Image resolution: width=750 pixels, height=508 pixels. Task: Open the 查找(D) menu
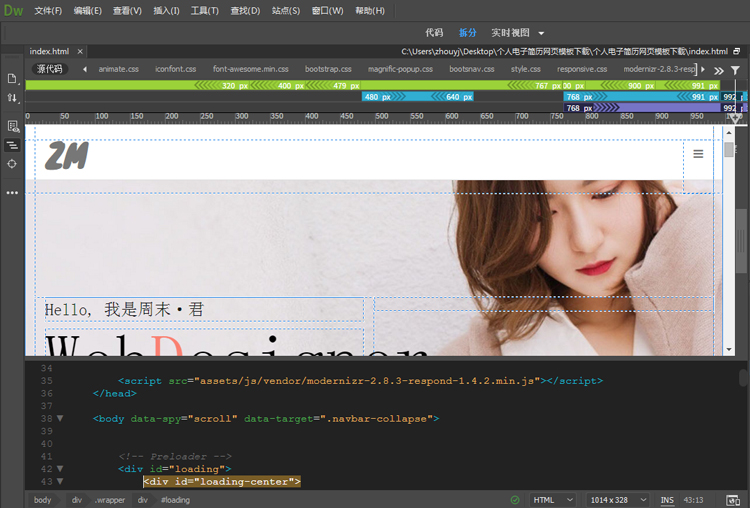pos(245,11)
